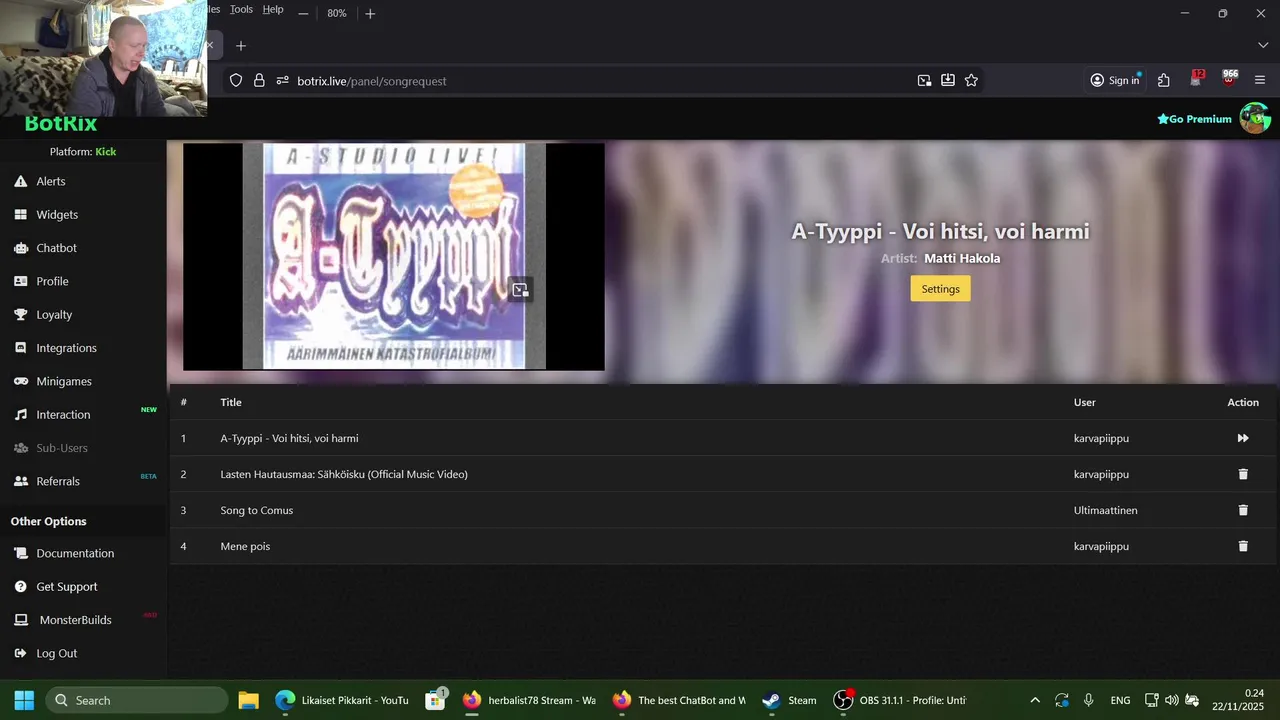This screenshot has width=1280, height=720.
Task: Delete Mene pois from the queue
Action: pyautogui.click(x=1243, y=546)
